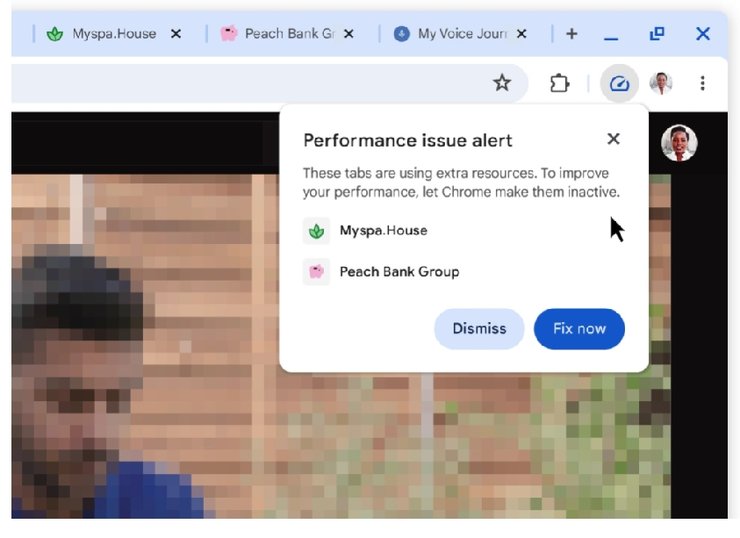This screenshot has width=740, height=538.
Task: Open the Extensions puzzle icon
Action: (x=559, y=83)
